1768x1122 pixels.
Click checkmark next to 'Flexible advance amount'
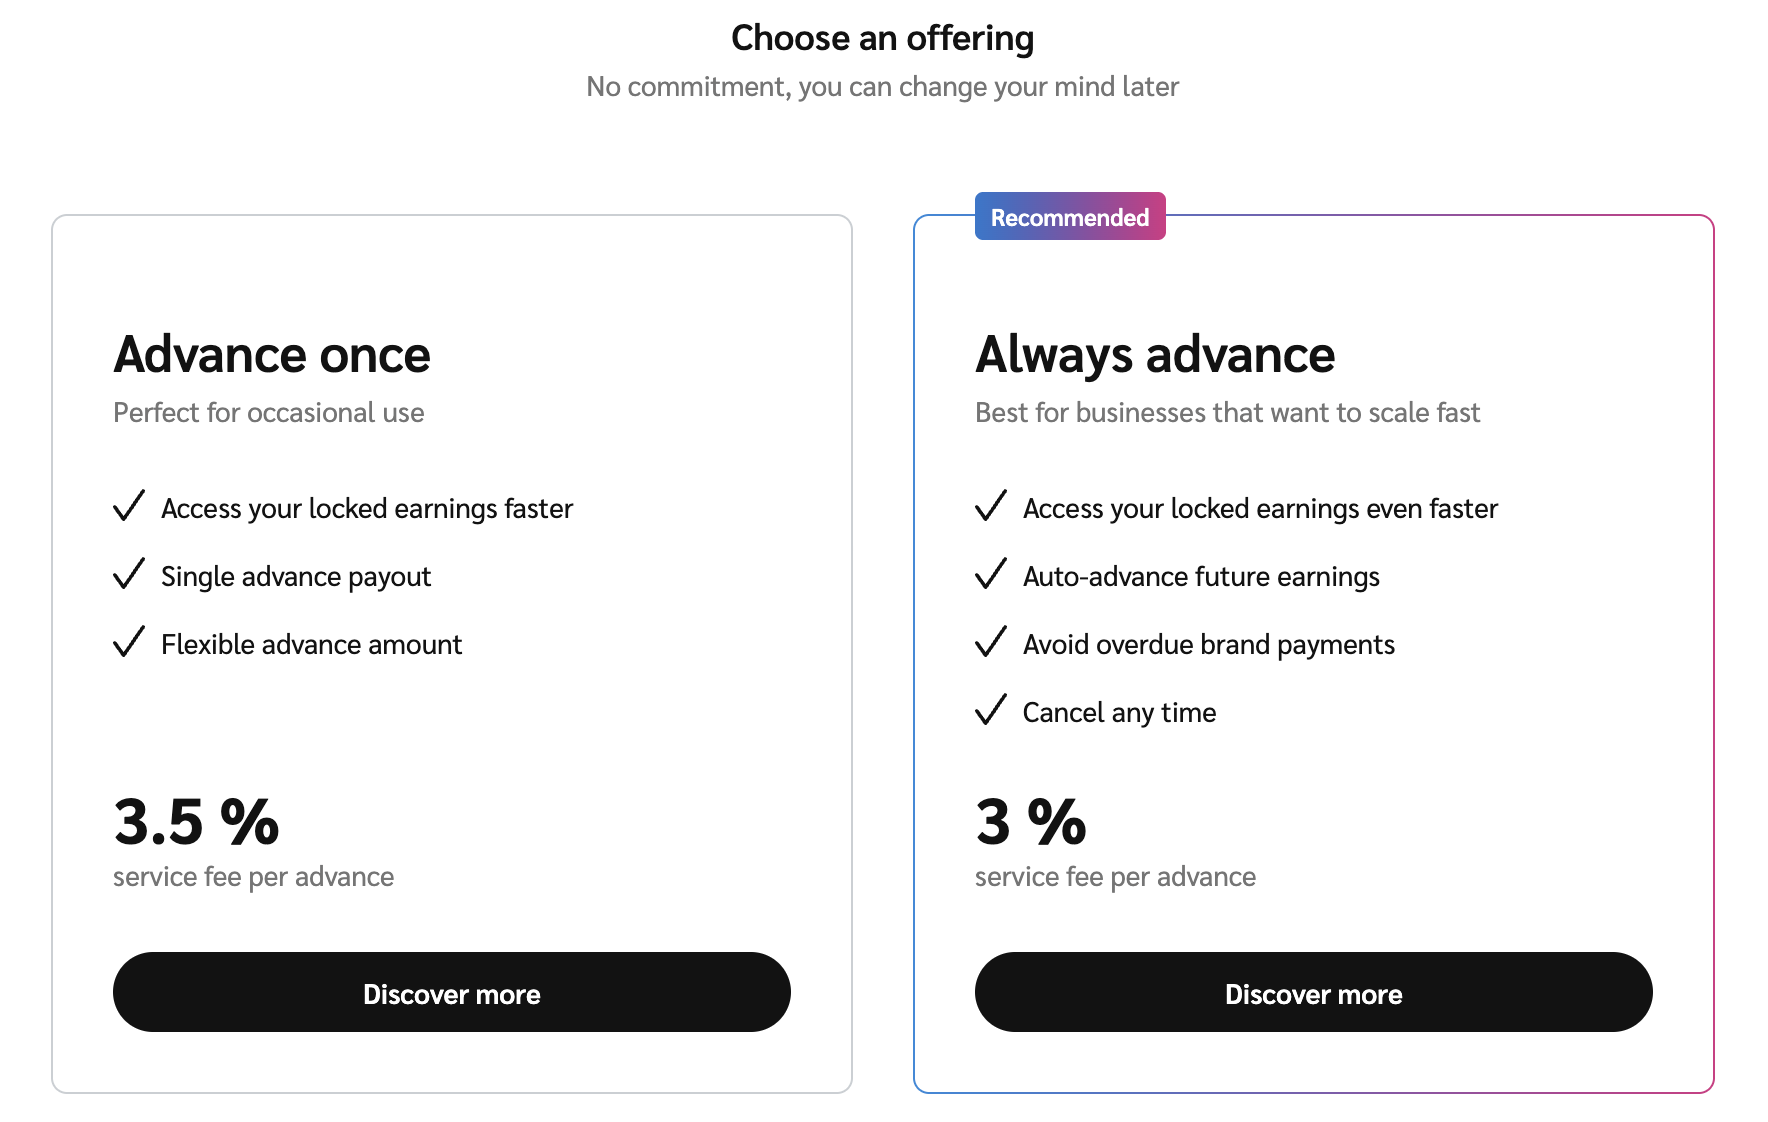129,642
